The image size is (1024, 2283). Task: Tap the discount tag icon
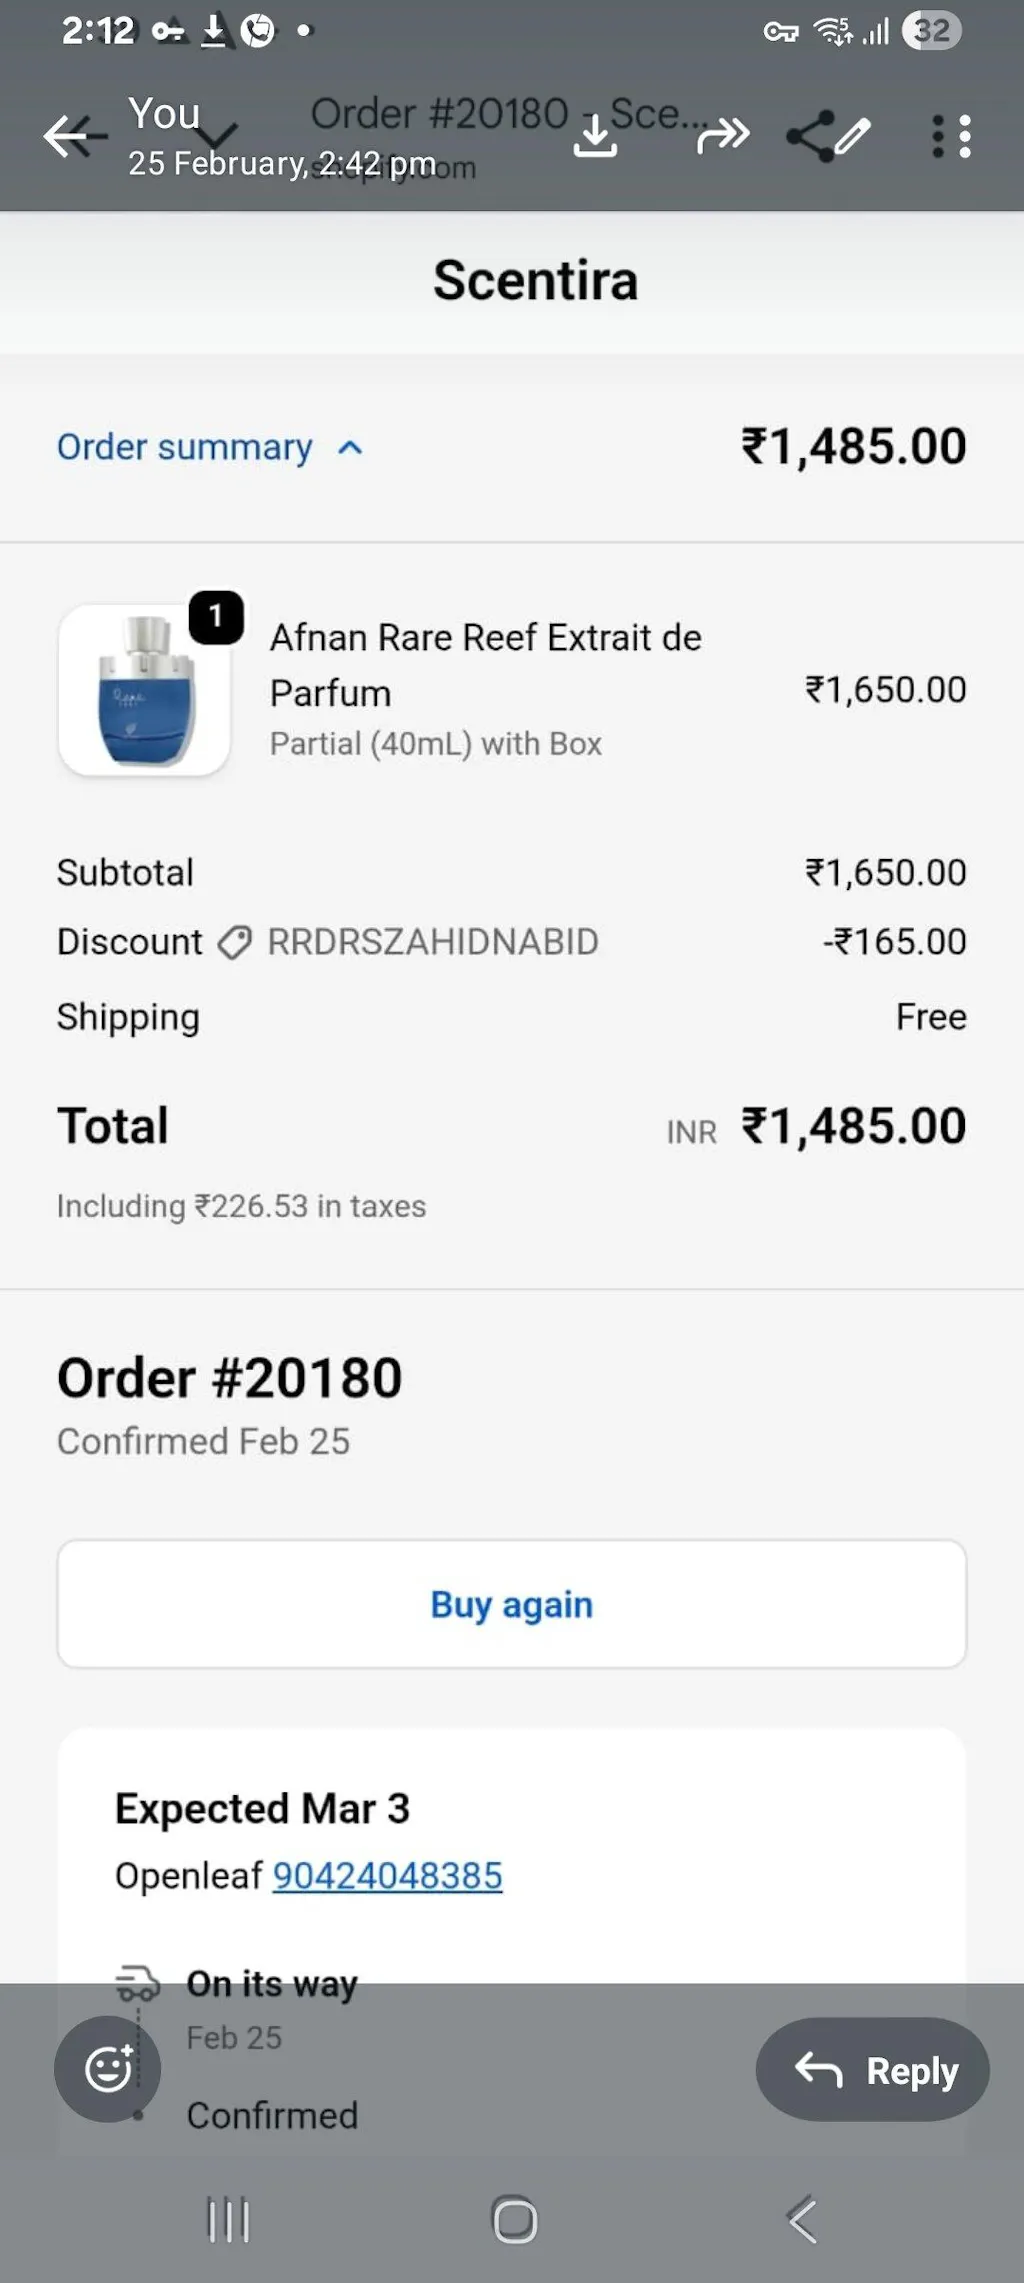[x=234, y=942]
